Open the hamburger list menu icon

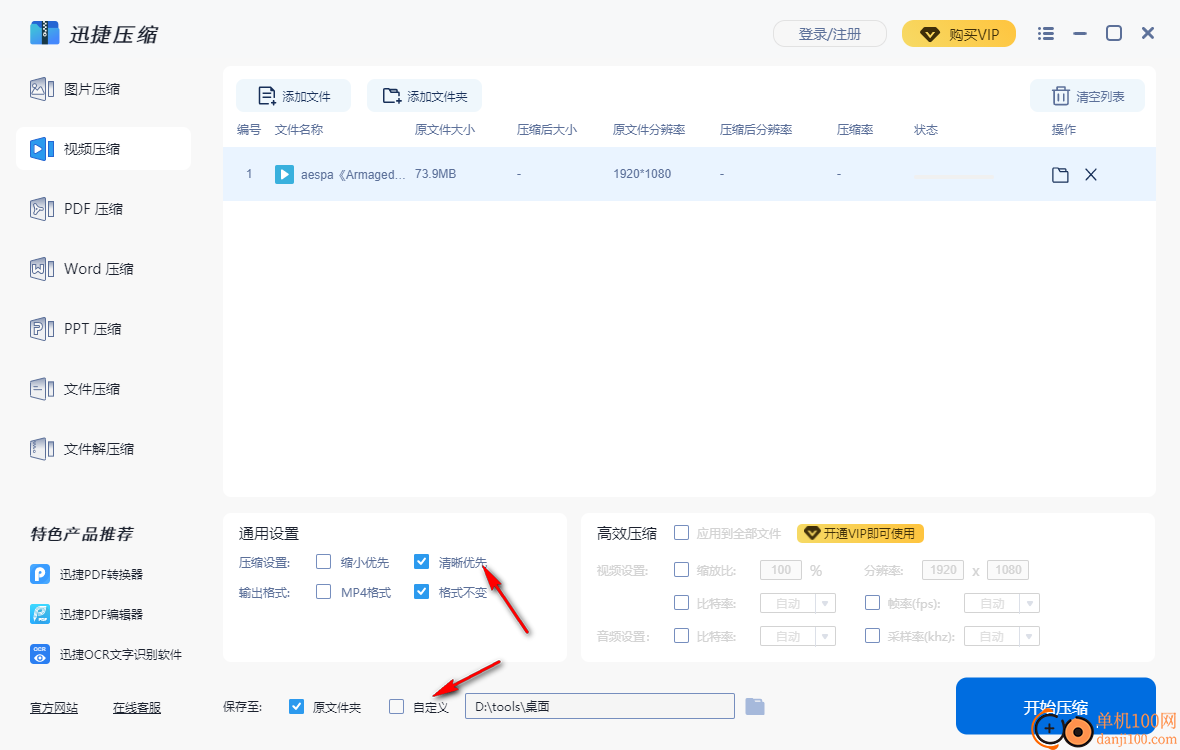tap(1045, 33)
